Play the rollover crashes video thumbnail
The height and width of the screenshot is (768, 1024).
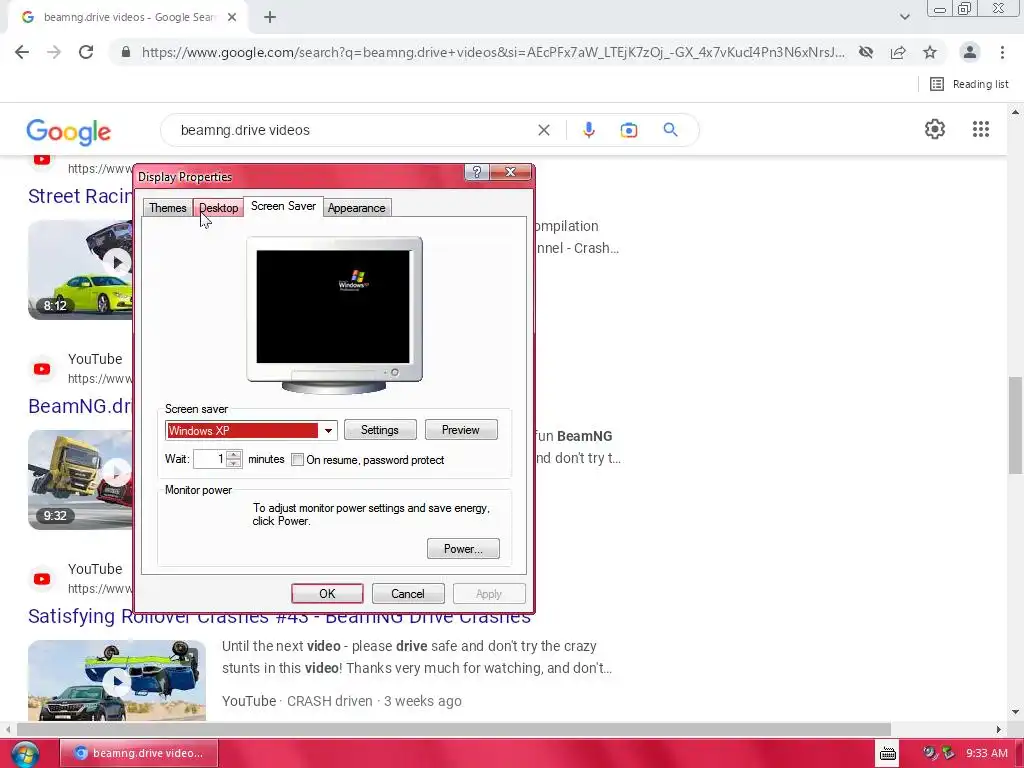click(117, 680)
